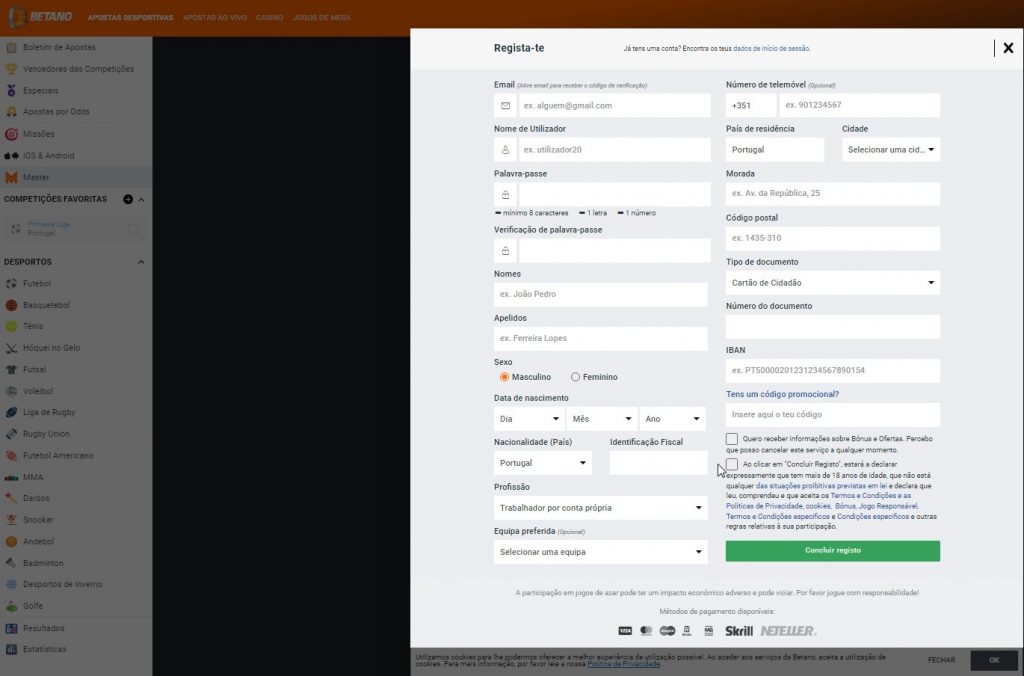Image resolution: width=1024 pixels, height=676 pixels.
Task: Tick the Concluir Registo declaration checkbox
Action: click(731, 464)
